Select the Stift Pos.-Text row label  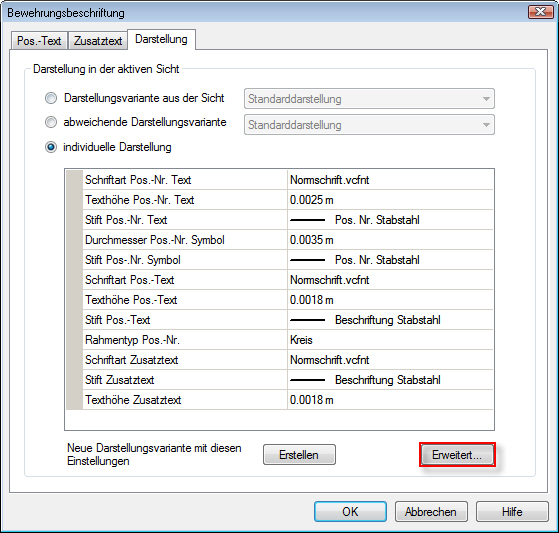pyautogui.click(x=185, y=319)
